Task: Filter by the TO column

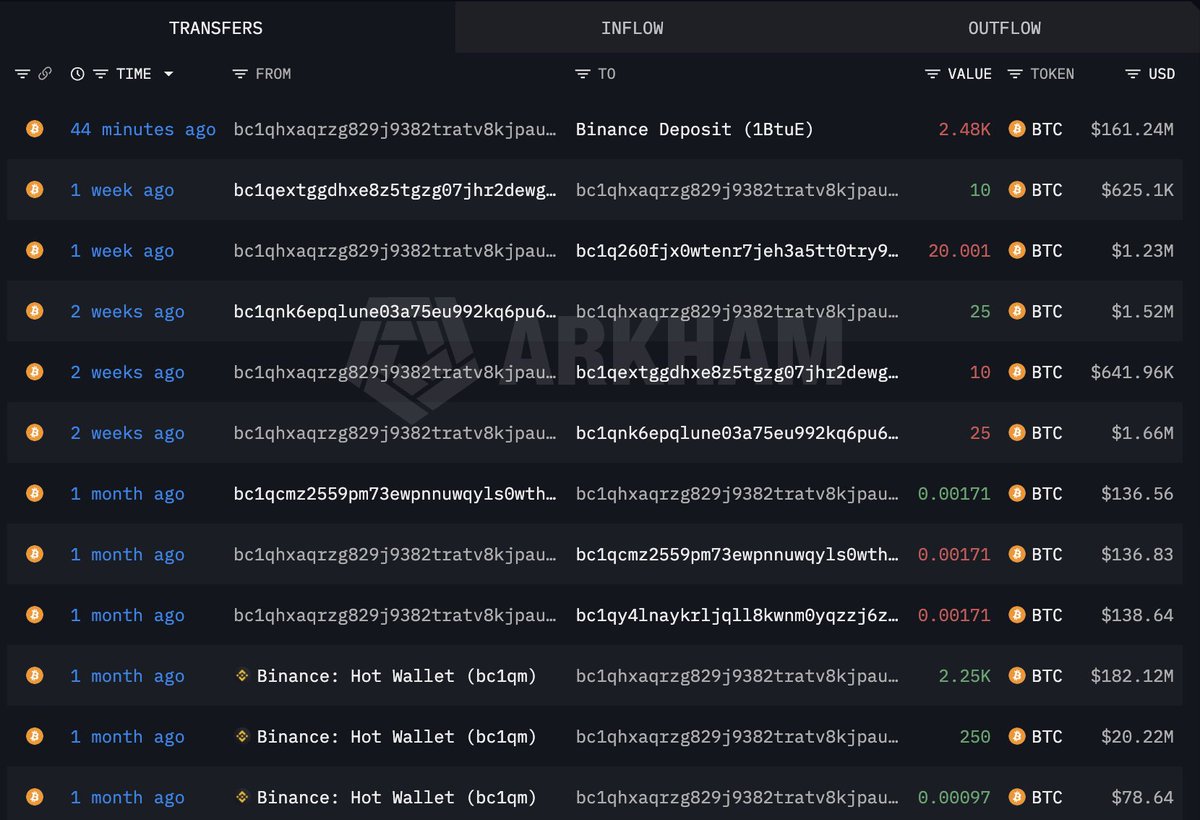Action: coord(583,74)
